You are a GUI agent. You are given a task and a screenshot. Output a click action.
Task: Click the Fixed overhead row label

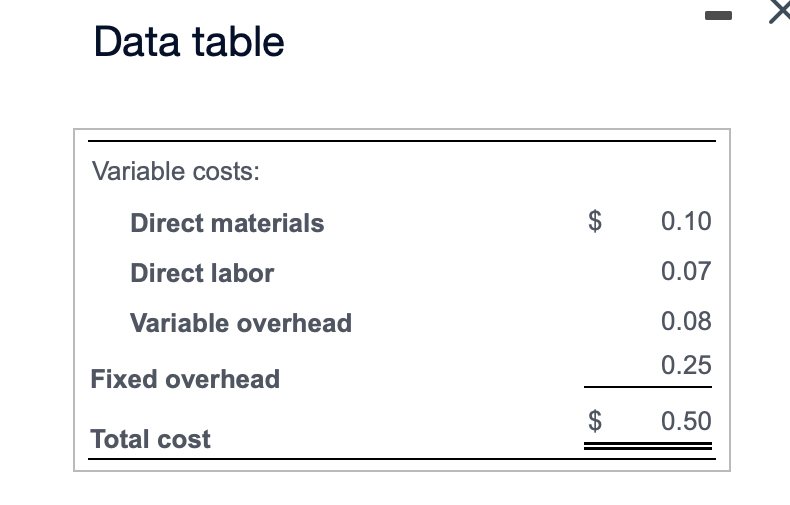[185, 379]
